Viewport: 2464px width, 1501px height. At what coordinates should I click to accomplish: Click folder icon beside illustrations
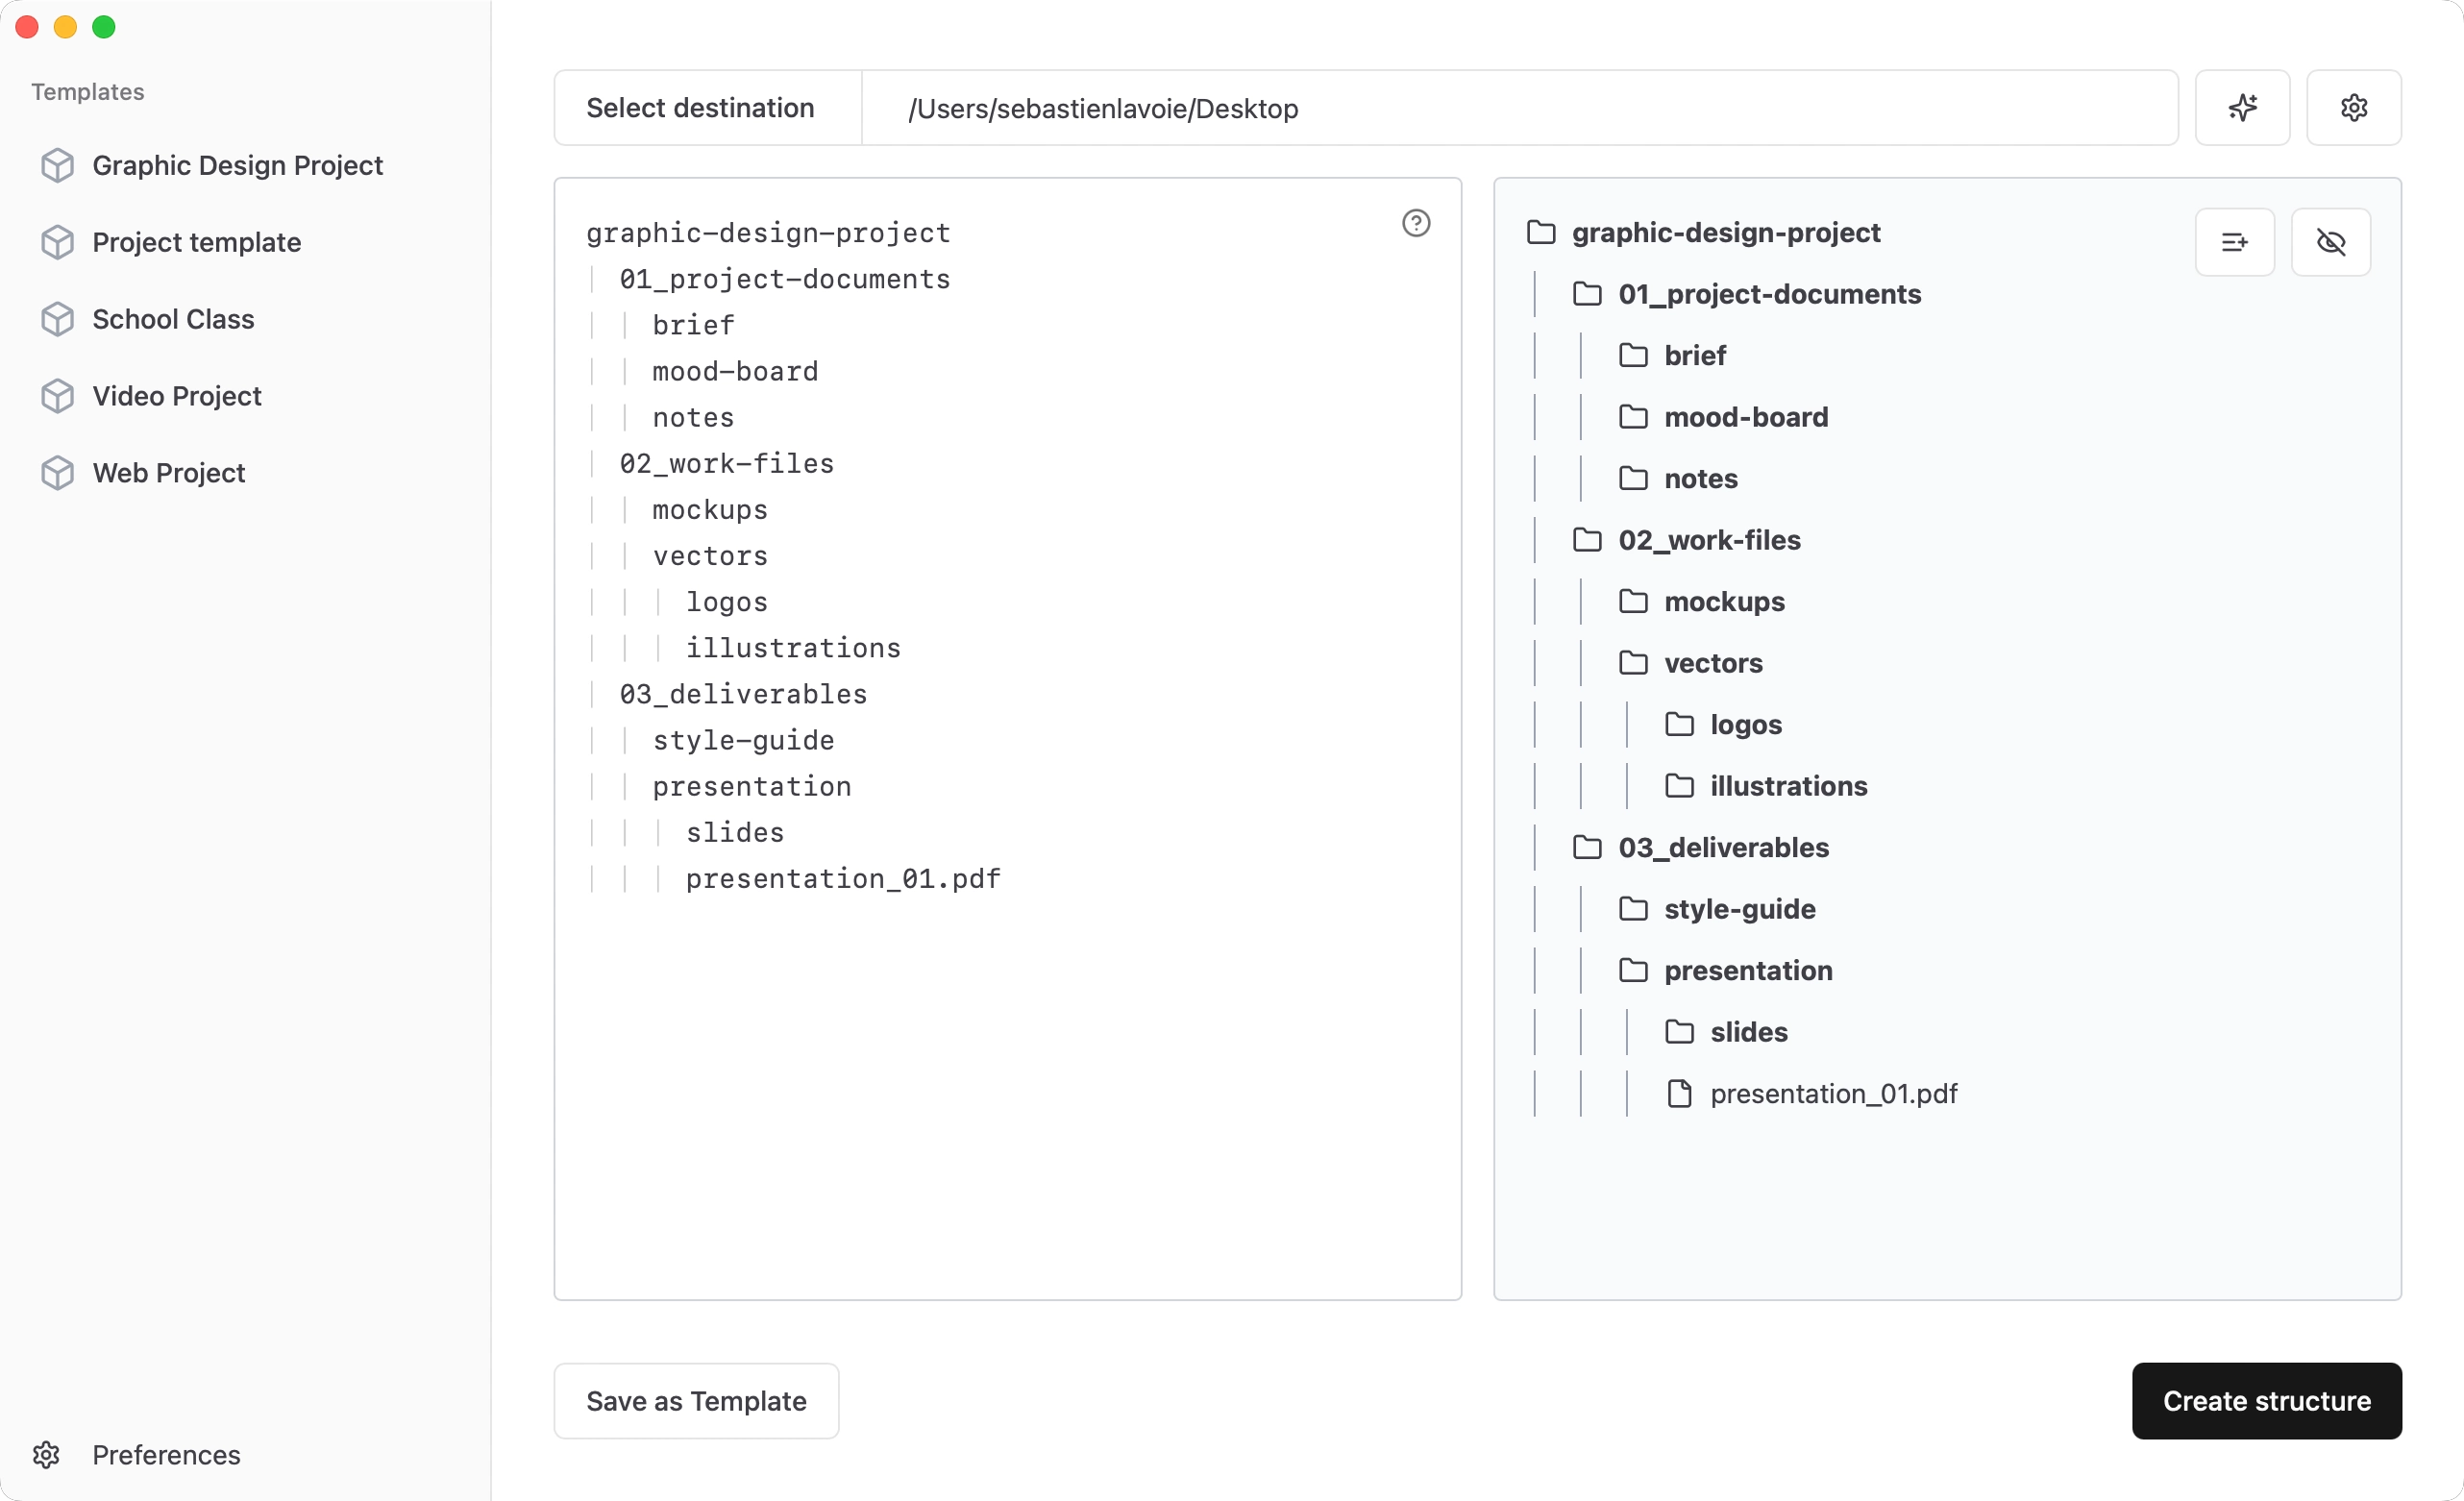(x=1678, y=786)
